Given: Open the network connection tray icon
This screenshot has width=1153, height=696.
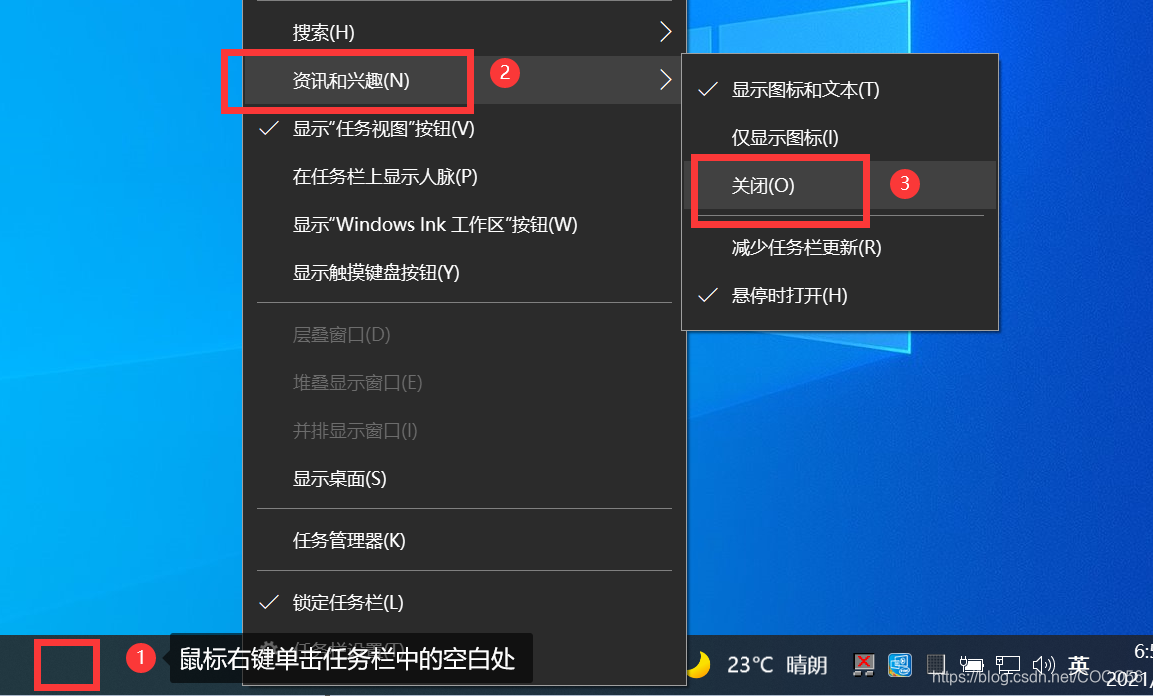Looking at the screenshot, I should pyautogui.click(x=1008, y=665).
